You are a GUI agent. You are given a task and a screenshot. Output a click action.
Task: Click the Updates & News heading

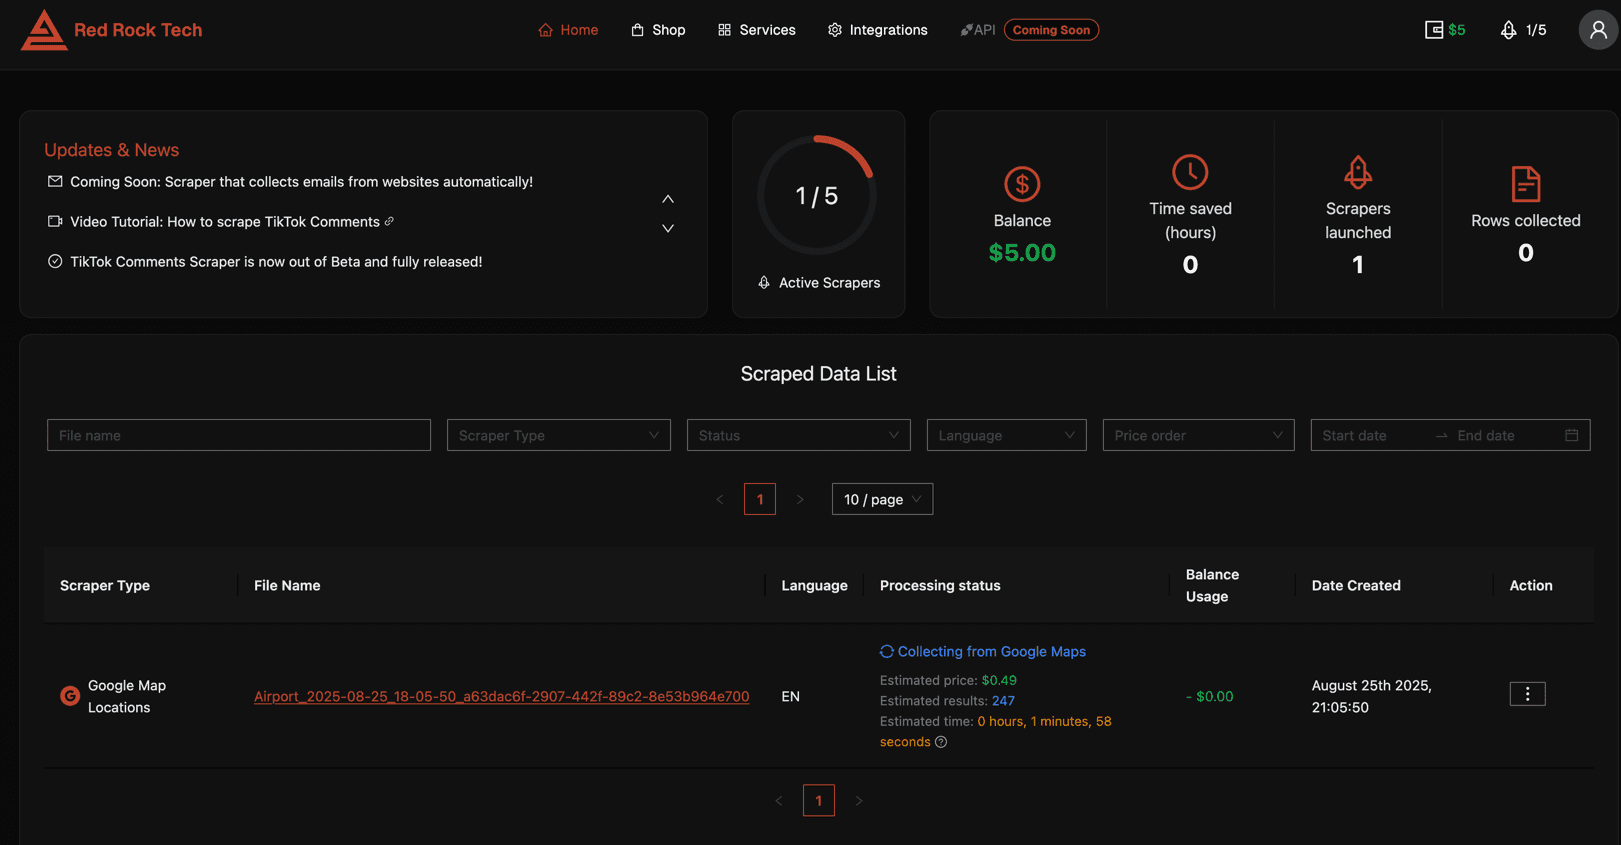pyautogui.click(x=112, y=150)
